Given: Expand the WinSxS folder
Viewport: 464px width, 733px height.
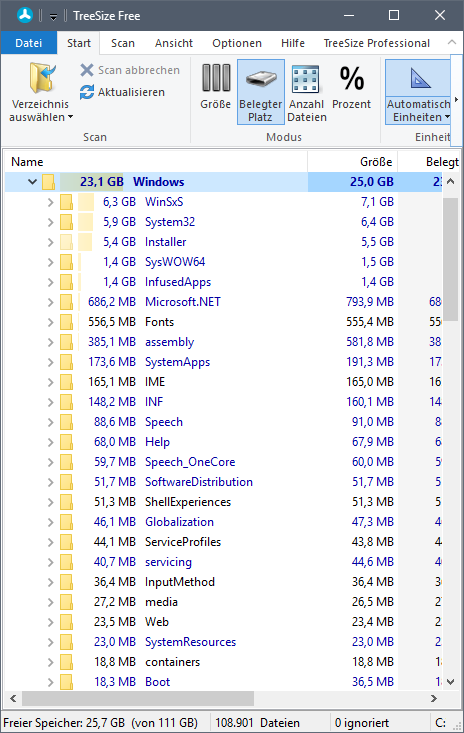Looking at the screenshot, I should [50, 202].
